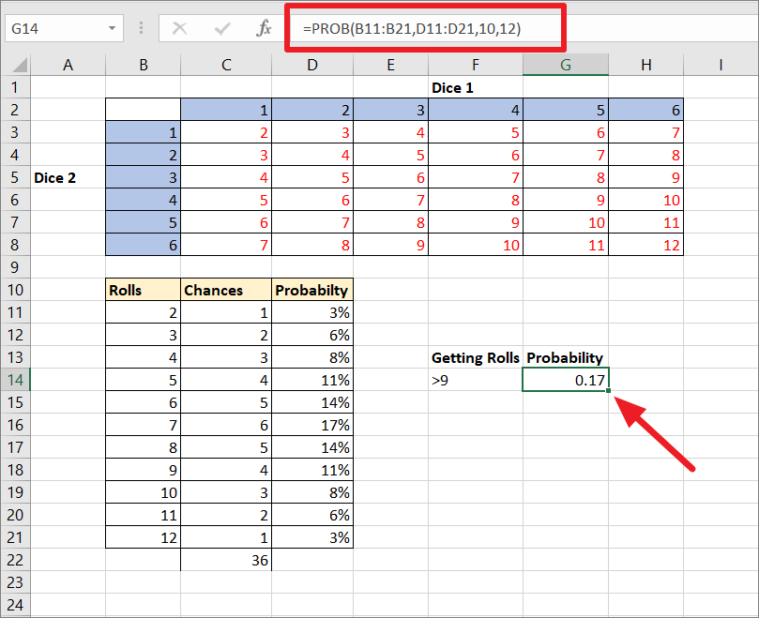This screenshot has width=759, height=618.
Task: Click the red 10 in cell F8
Action: pyautogui.click(x=475, y=245)
